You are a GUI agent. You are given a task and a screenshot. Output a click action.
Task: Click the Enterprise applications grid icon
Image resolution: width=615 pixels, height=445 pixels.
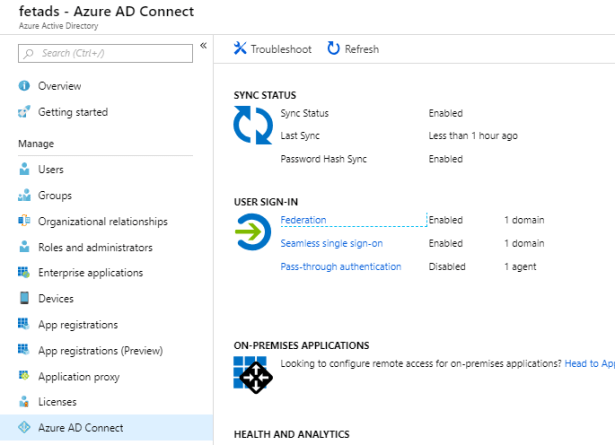pos(25,273)
